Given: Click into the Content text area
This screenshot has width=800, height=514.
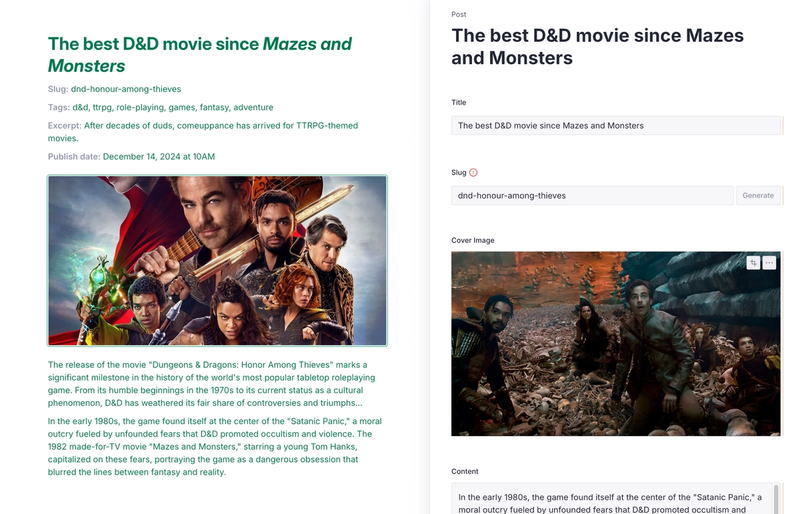Looking at the screenshot, I should [612, 499].
